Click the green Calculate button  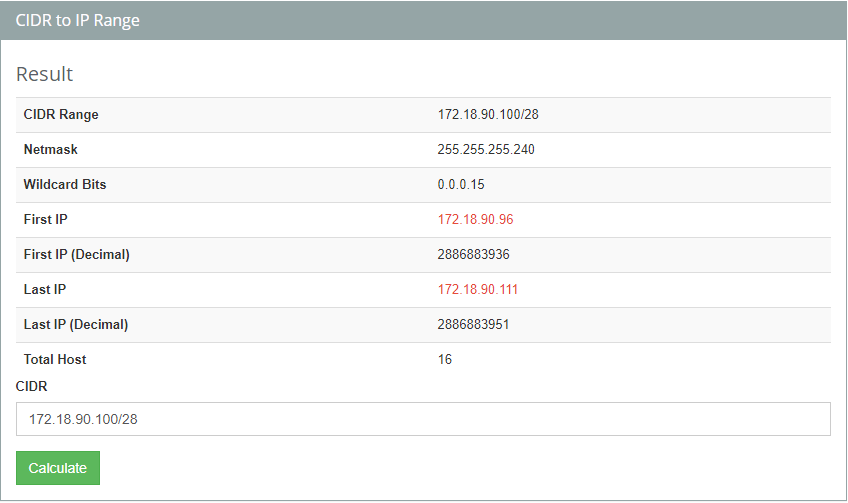[58, 468]
